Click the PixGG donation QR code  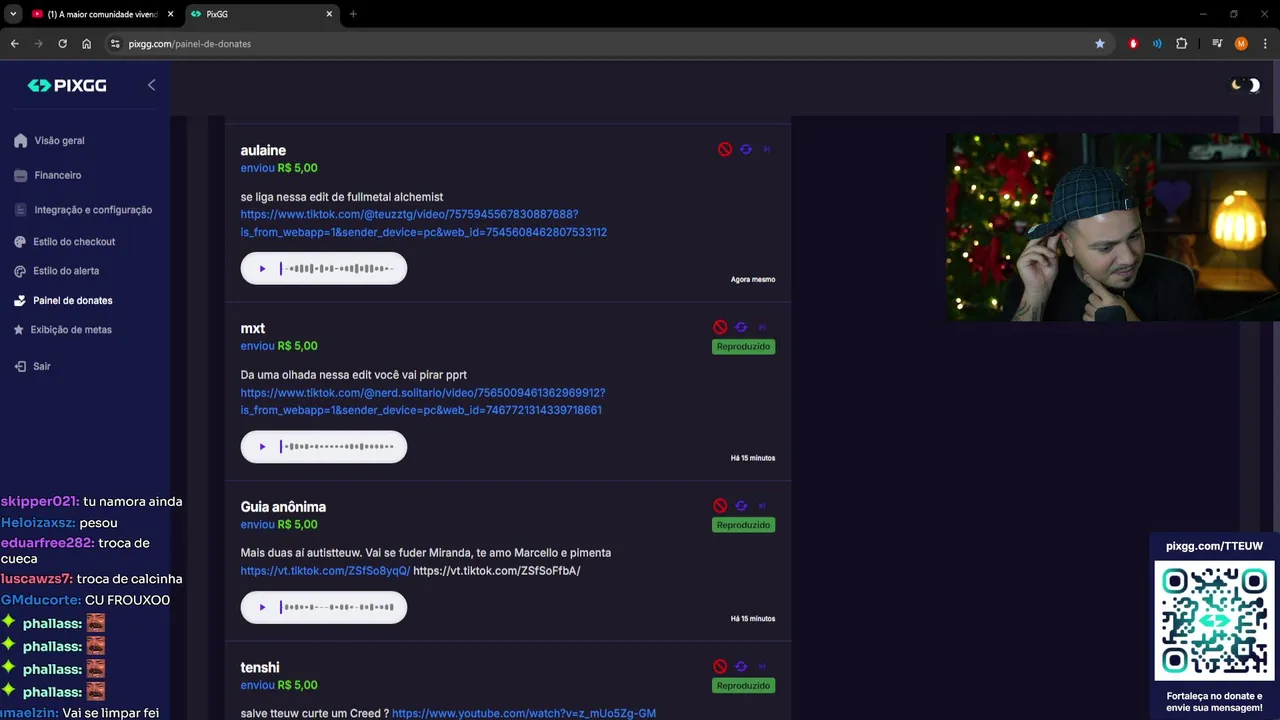coord(1215,621)
